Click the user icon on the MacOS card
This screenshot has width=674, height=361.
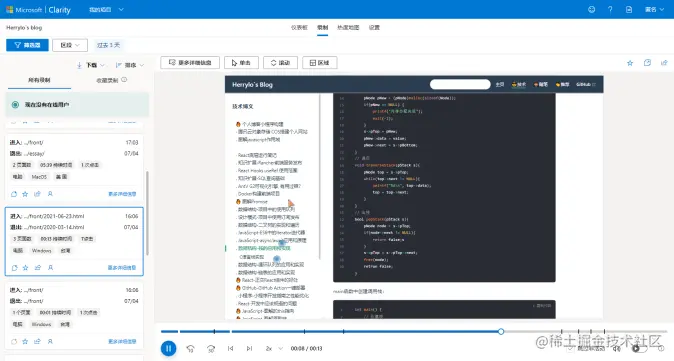pyautogui.click(x=50, y=194)
